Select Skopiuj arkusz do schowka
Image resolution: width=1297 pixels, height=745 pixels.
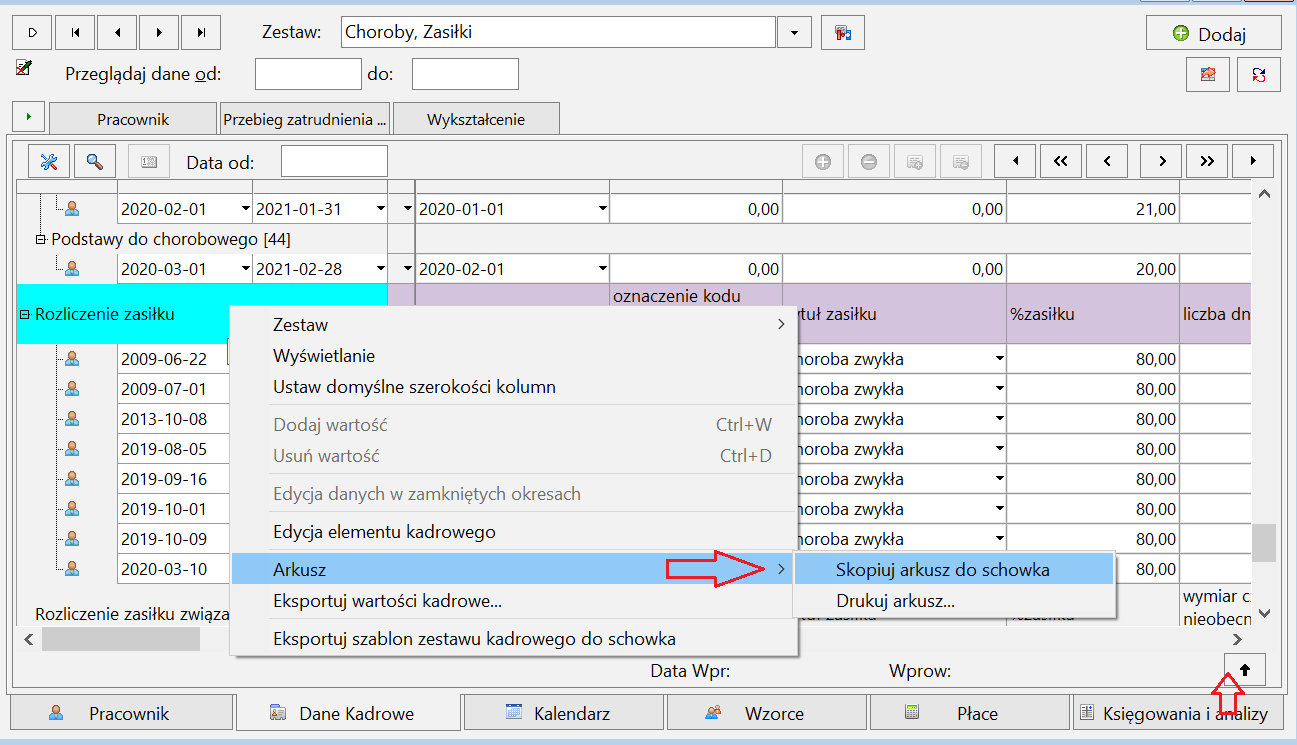tap(953, 570)
